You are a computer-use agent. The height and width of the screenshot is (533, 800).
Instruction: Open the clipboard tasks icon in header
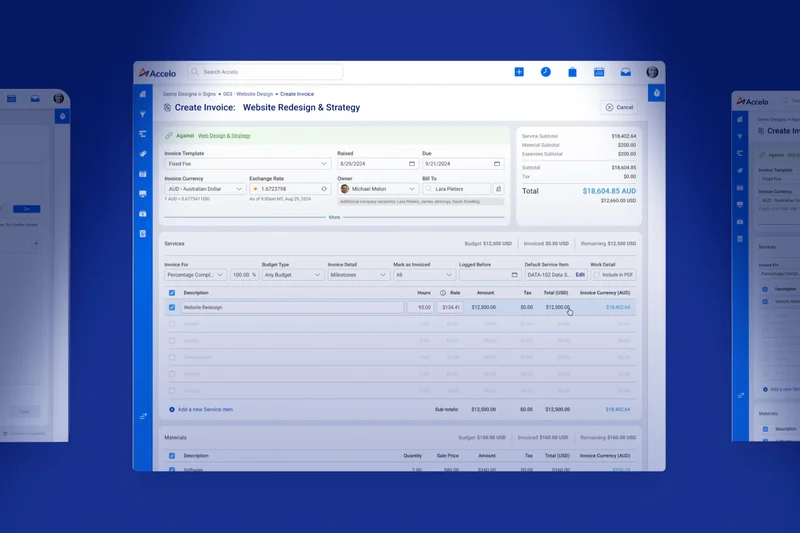tap(573, 72)
